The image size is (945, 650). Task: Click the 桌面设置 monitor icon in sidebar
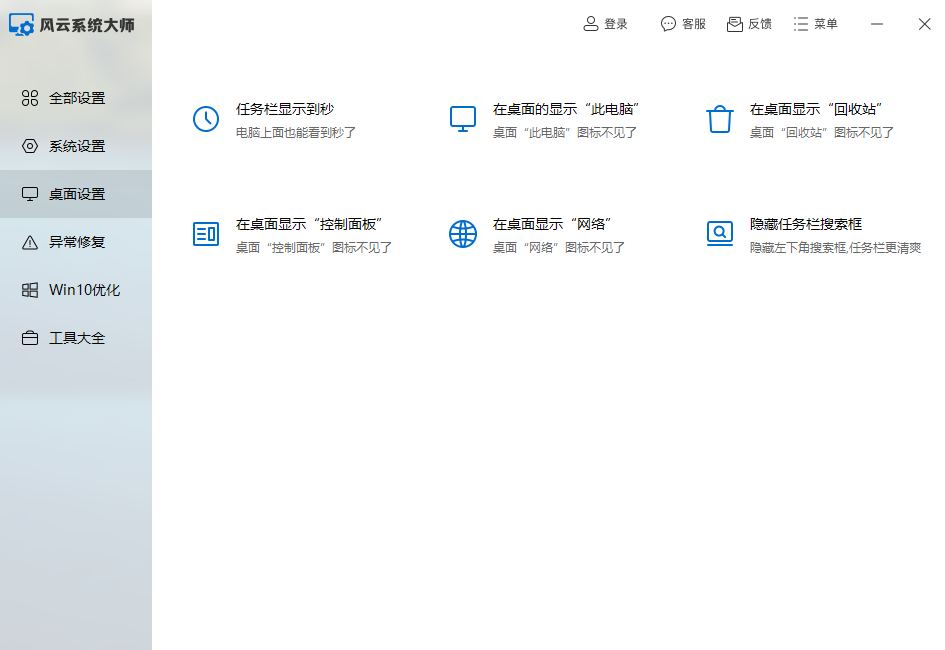30,194
